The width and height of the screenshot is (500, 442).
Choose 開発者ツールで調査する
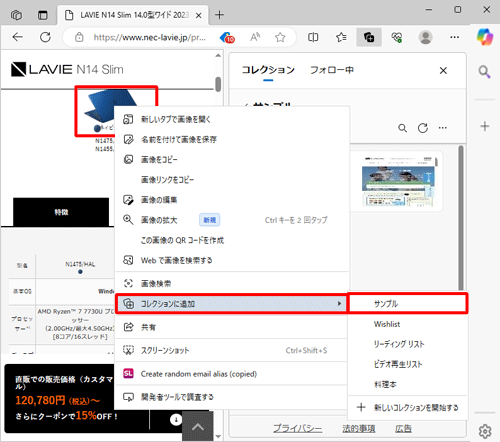(232, 397)
